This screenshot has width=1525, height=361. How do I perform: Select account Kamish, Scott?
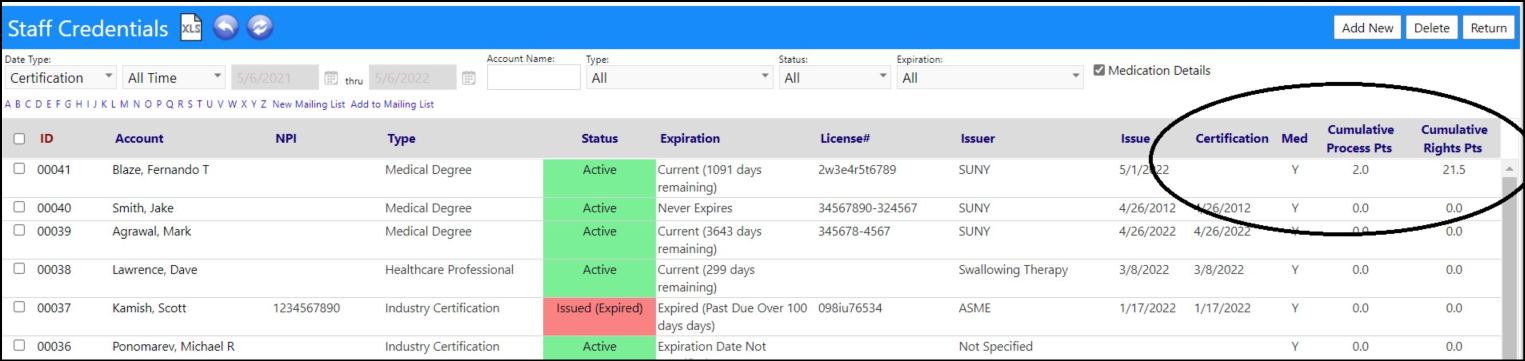pyautogui.click(x=150, y=308)
